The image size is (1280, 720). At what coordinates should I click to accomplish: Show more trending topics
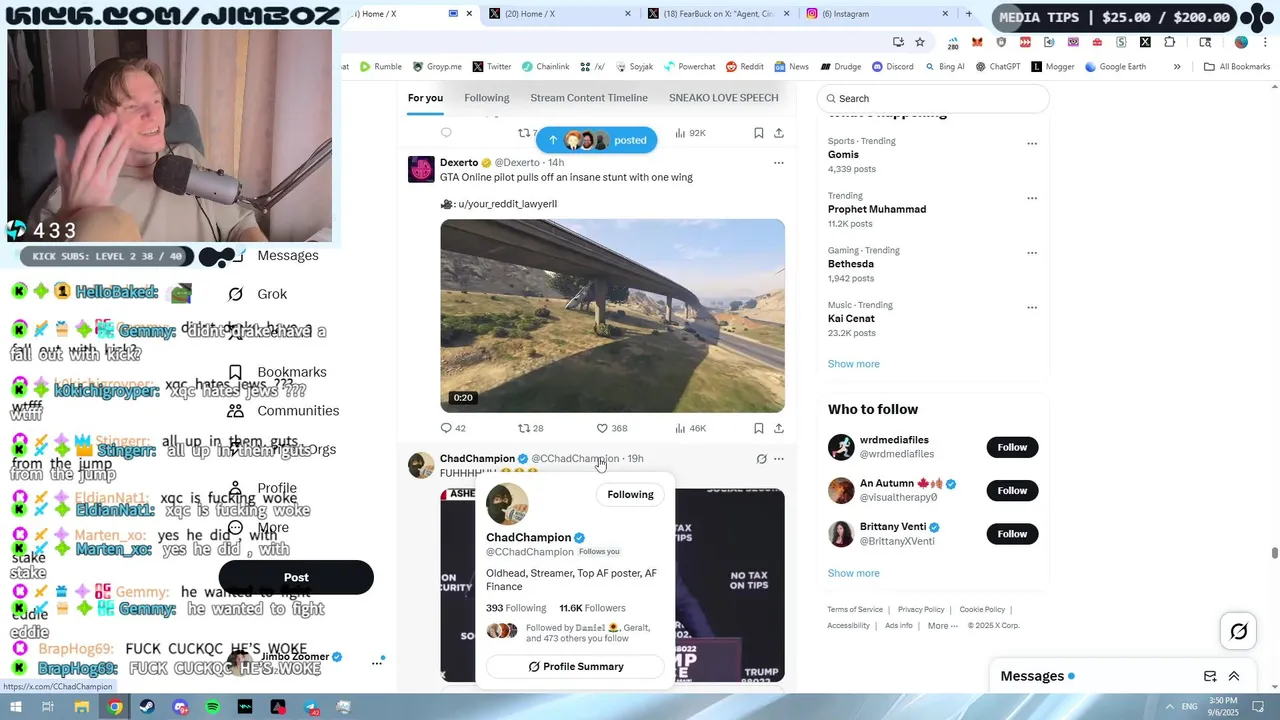pyautogui.click(x=853, y=364)
